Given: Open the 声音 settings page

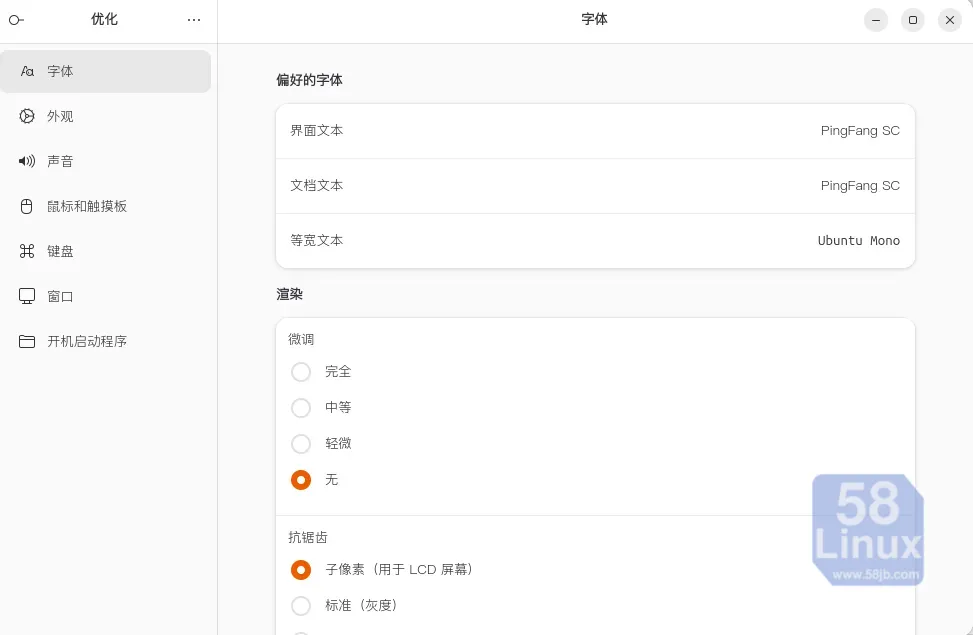Looking at the screenshot, I should click(x=105, y=161).
